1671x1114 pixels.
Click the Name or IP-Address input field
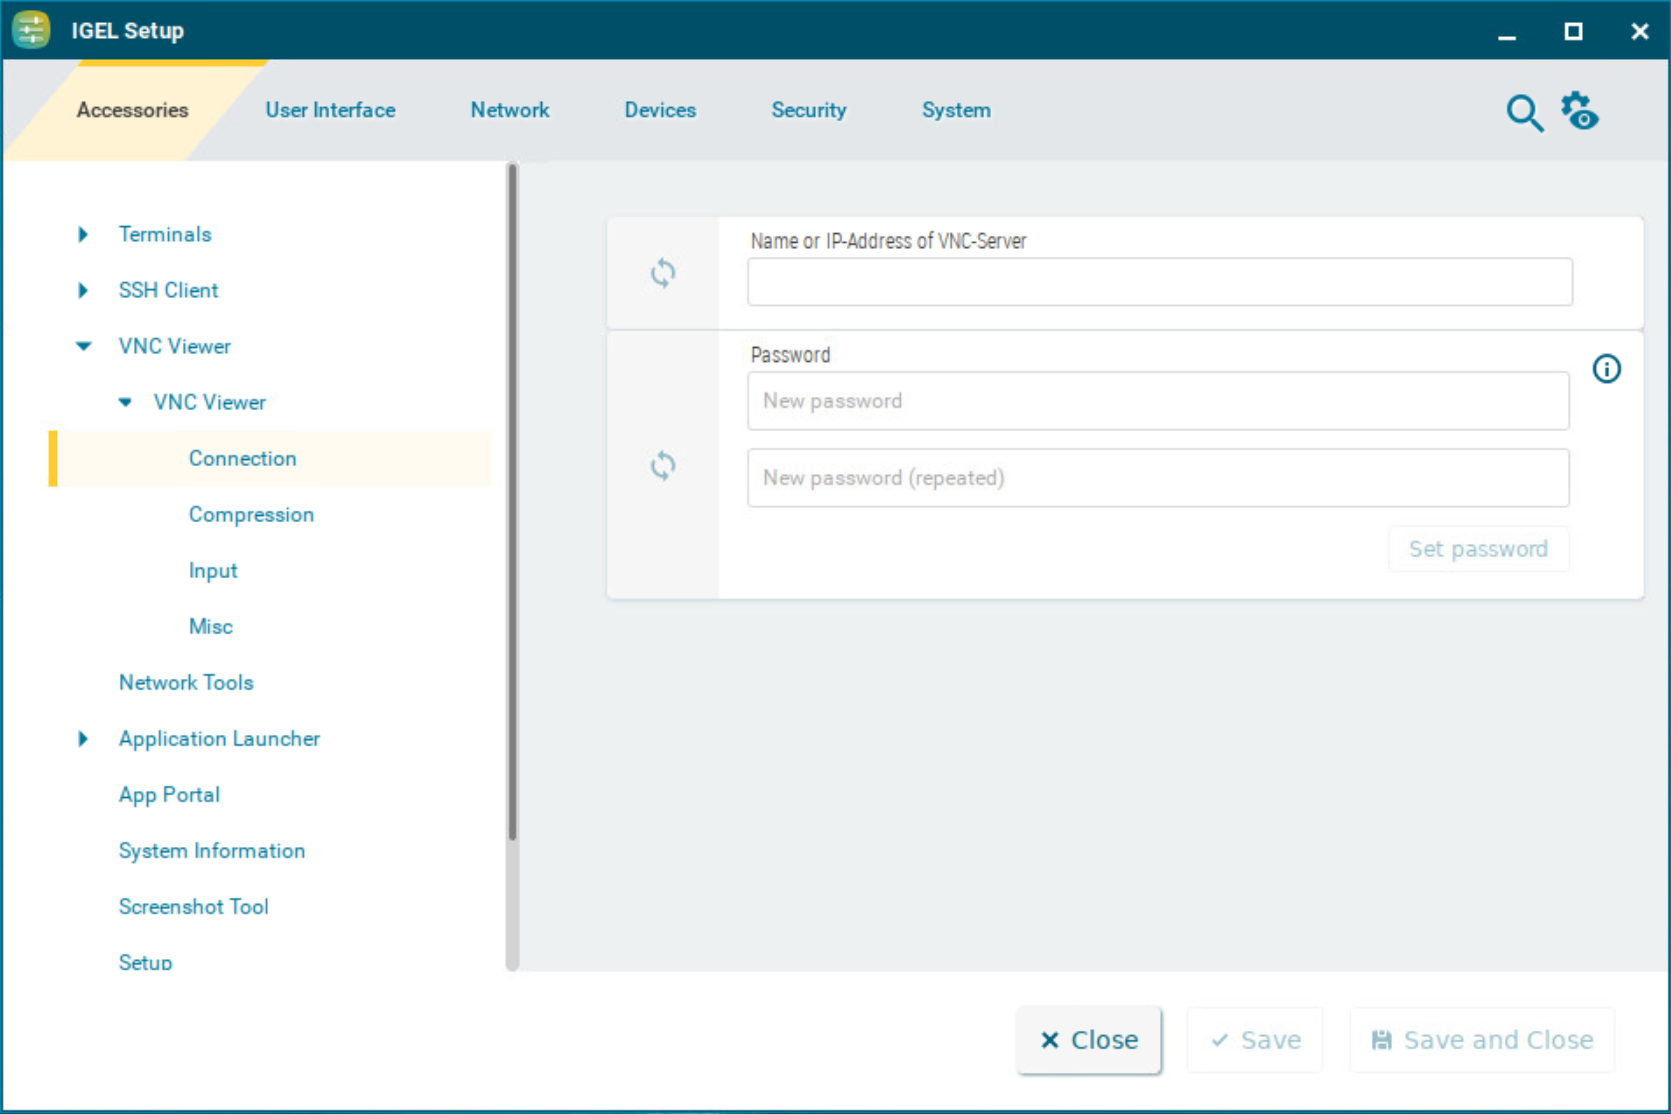(1159, 282)
